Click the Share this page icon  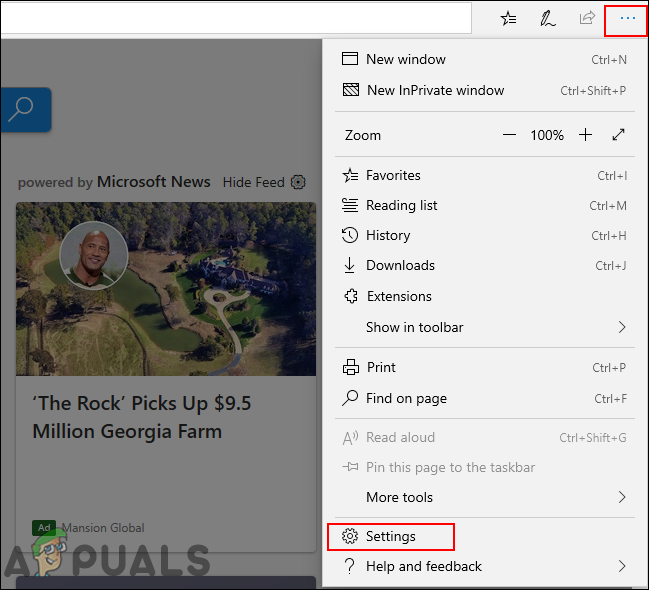[587, 18]
